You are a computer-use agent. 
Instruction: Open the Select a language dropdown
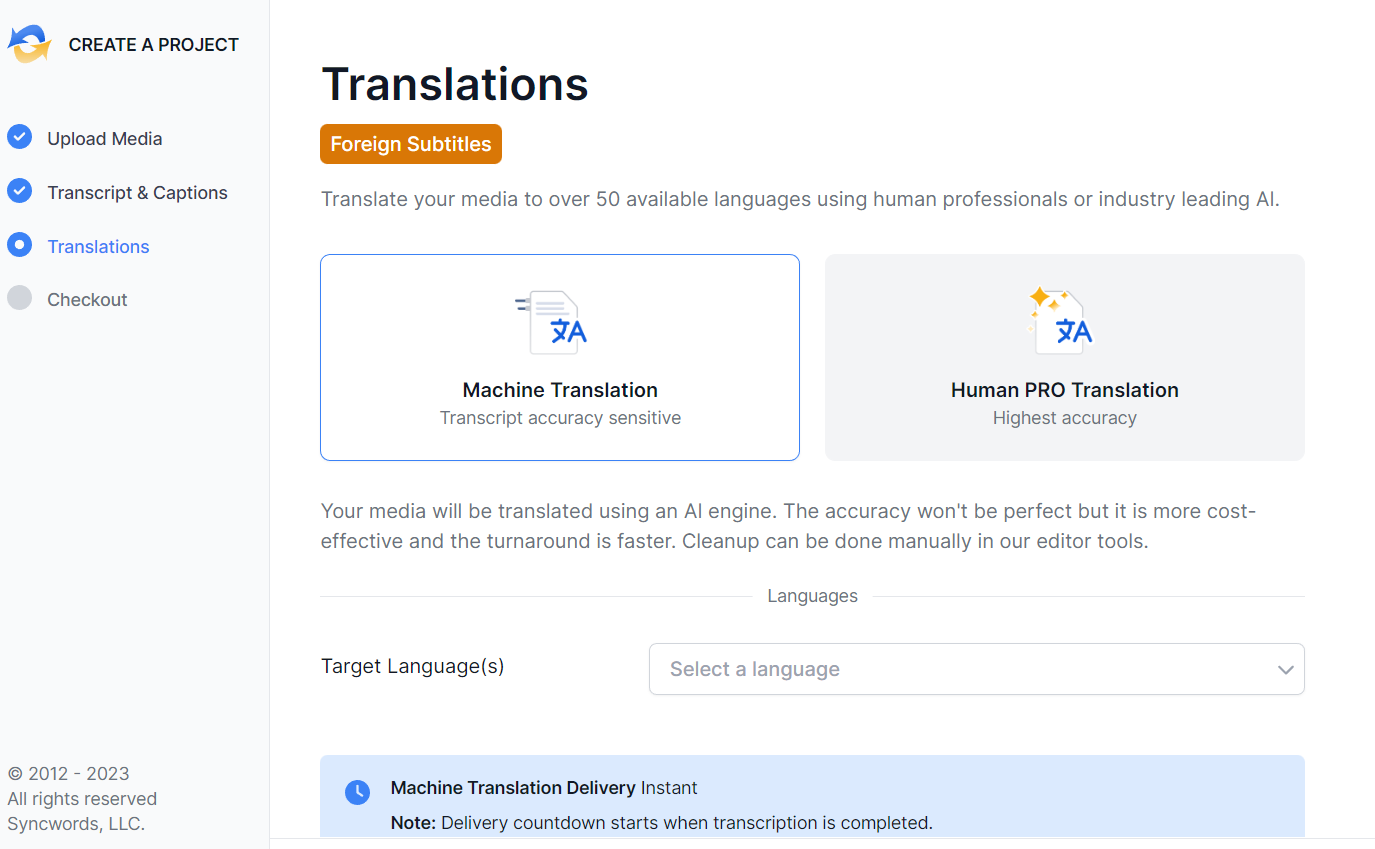tap(977, 669)
